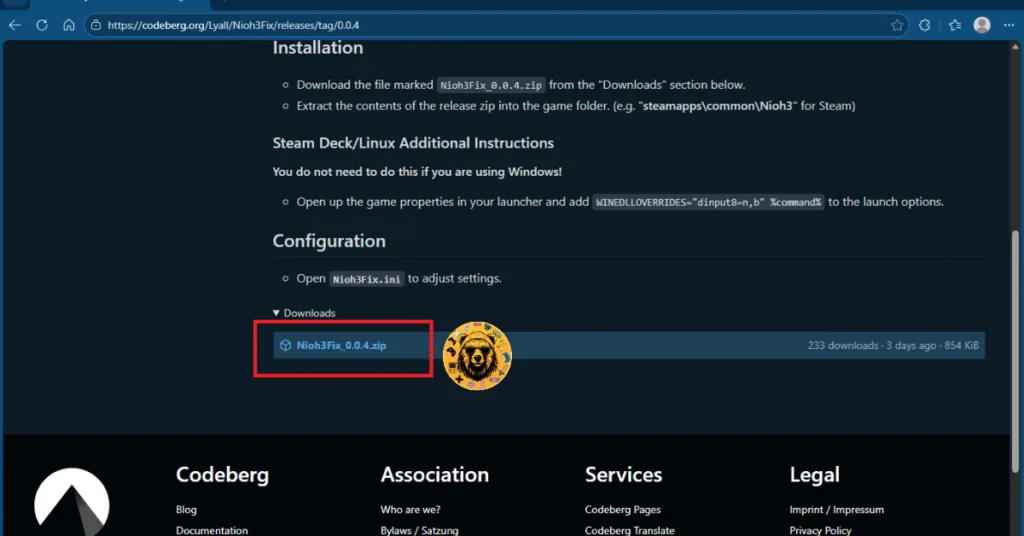
Task: Click the Codeberg footer heading
Action: tap(222, 475)
